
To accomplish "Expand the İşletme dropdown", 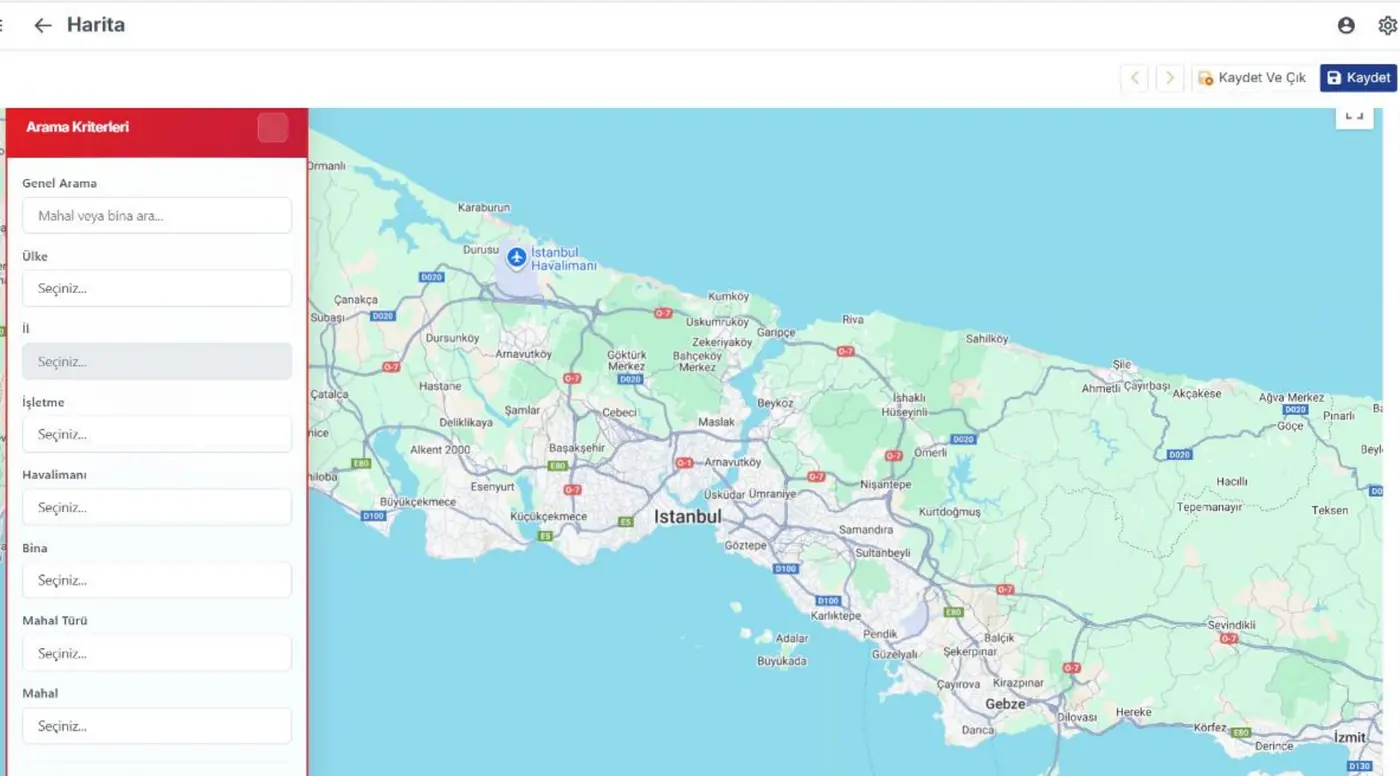I will click(157, 434).
